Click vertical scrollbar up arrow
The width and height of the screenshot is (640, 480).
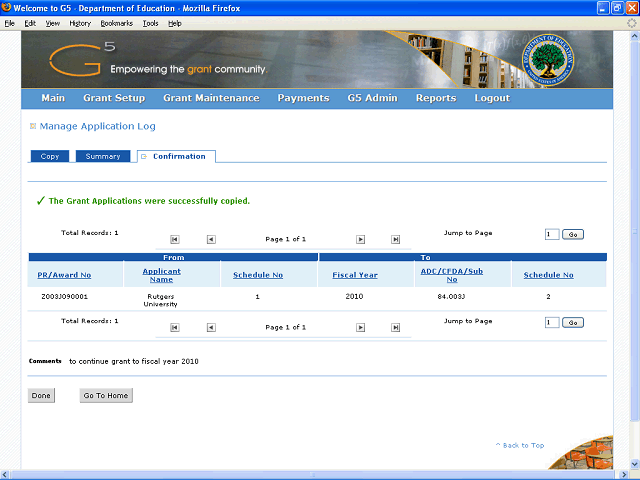tap(635, 36)
